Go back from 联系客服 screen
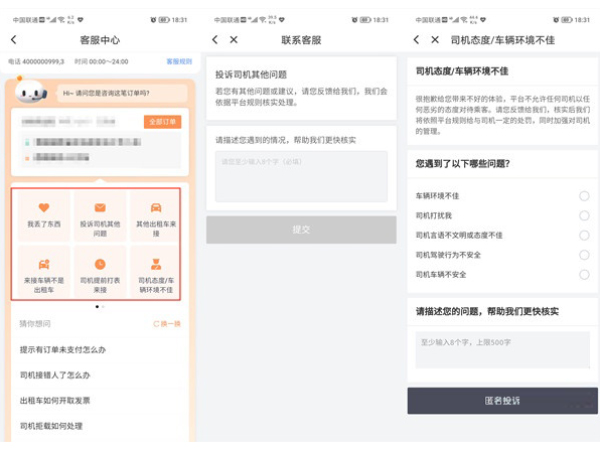 pyautogui.click(x=215, y=39)
